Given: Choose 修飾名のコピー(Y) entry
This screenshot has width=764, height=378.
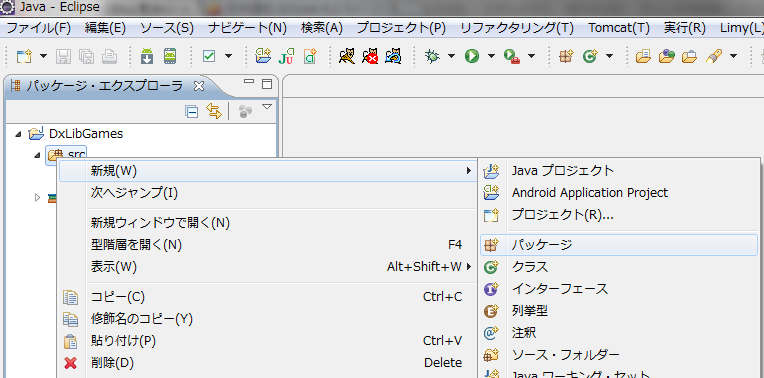Looking at the screenshot, I should point(267,319).
